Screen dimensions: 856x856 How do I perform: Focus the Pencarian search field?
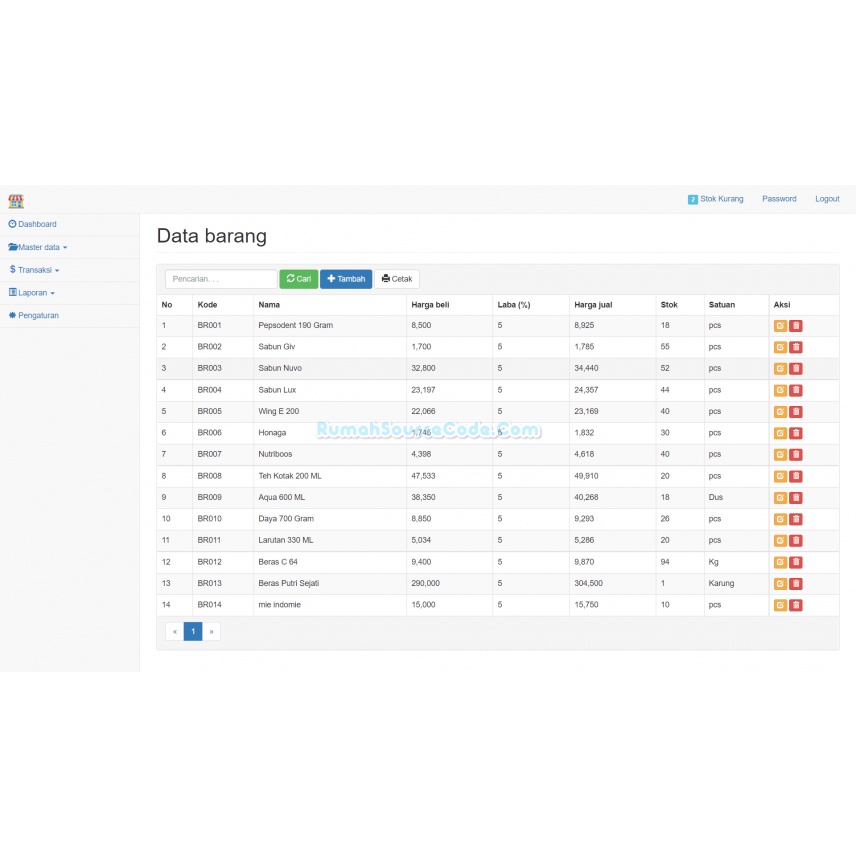pos(221,279)
